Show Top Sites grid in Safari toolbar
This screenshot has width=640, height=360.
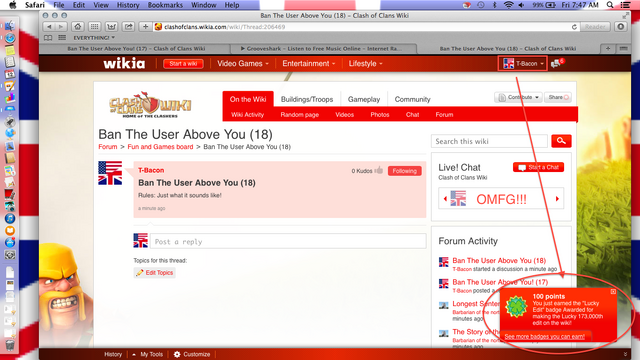pyautogui.click(x=94, y=27)
